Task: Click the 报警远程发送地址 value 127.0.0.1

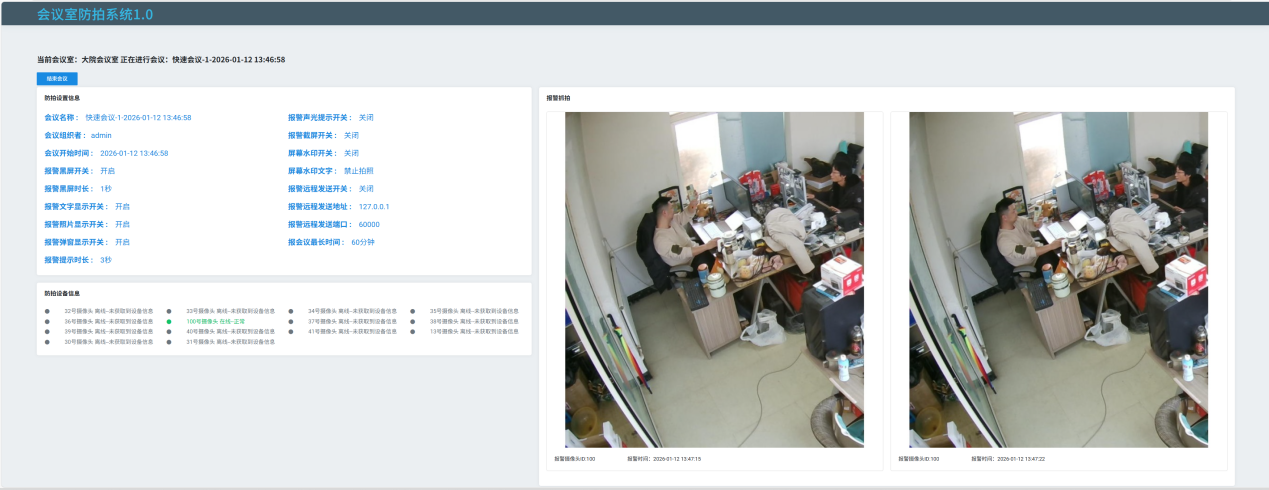Action: coord(373,207)
